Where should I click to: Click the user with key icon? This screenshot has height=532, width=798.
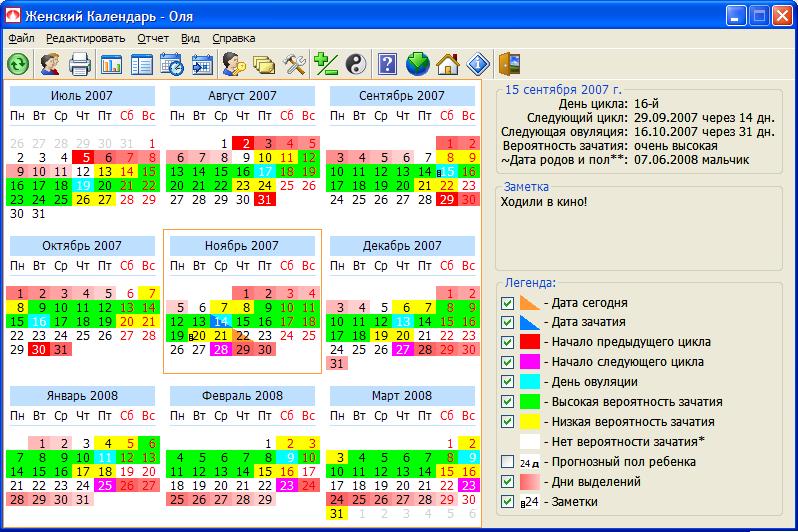pos(233,65)
